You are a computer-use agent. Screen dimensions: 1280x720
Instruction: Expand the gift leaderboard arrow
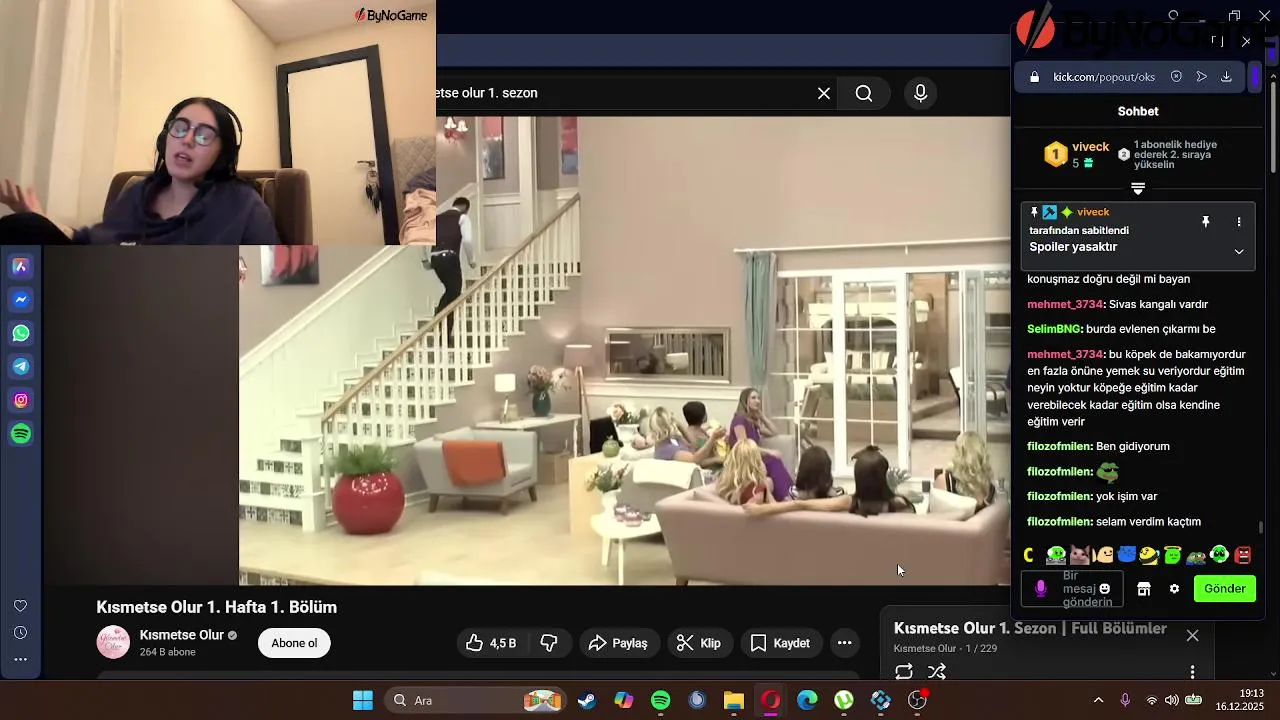coord(1138,189)
